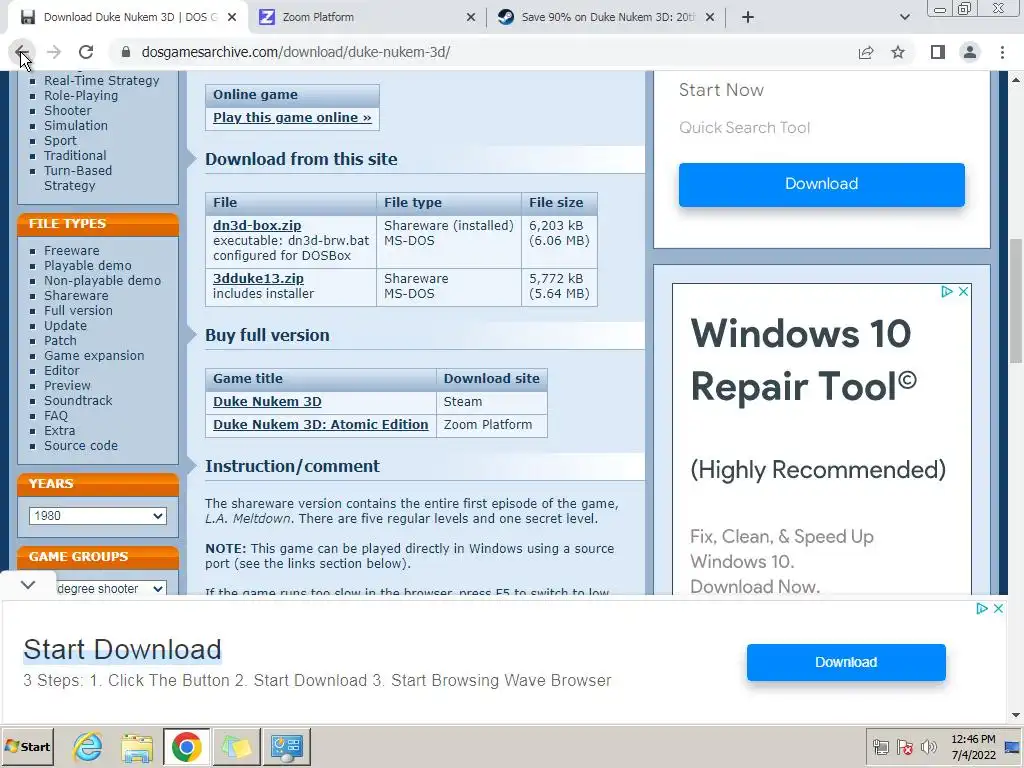Select the Shooter category
This screenshot has width=1024, height=768.
[67, 110]
